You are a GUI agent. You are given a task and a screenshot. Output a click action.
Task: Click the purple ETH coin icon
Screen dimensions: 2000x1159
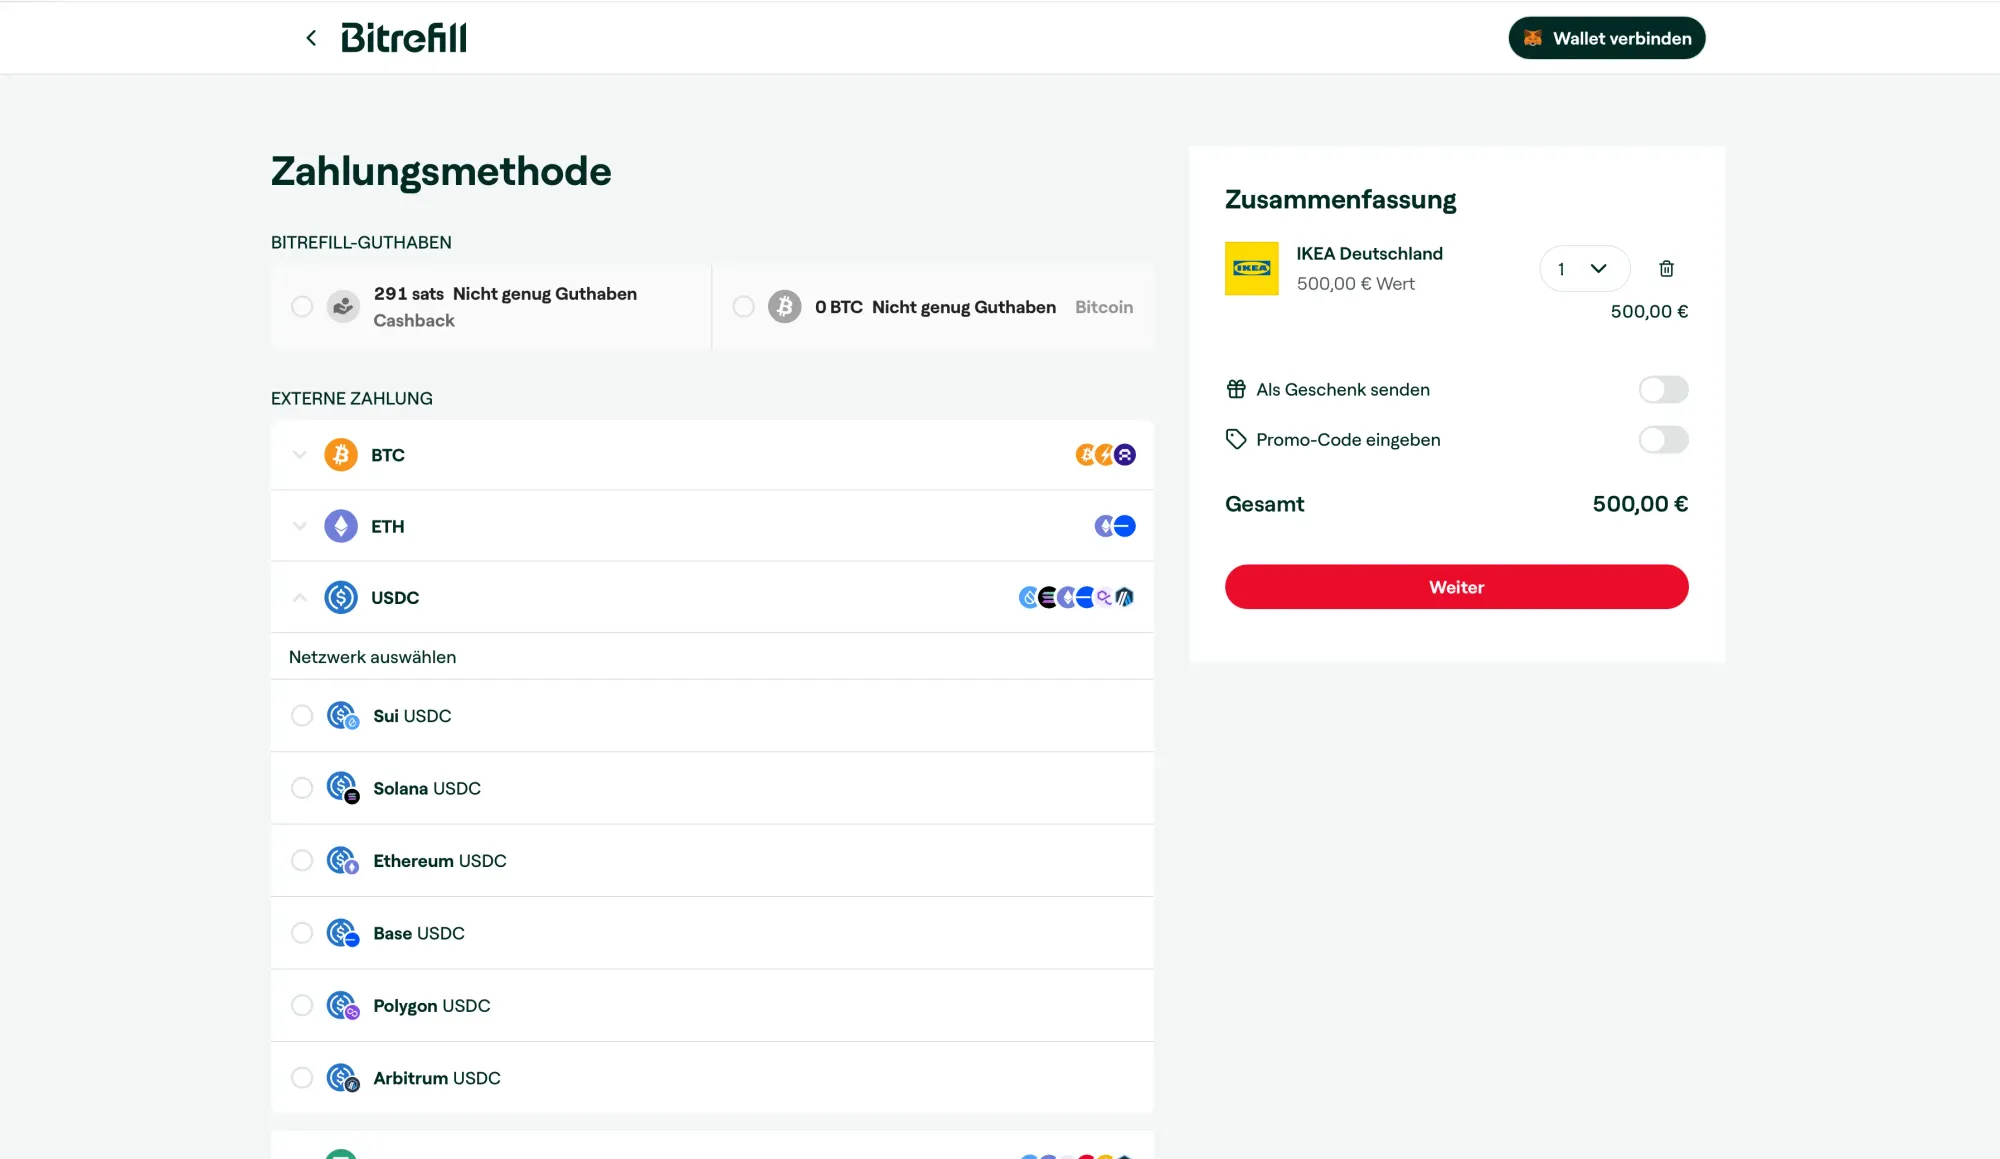(x=341, y=526)
